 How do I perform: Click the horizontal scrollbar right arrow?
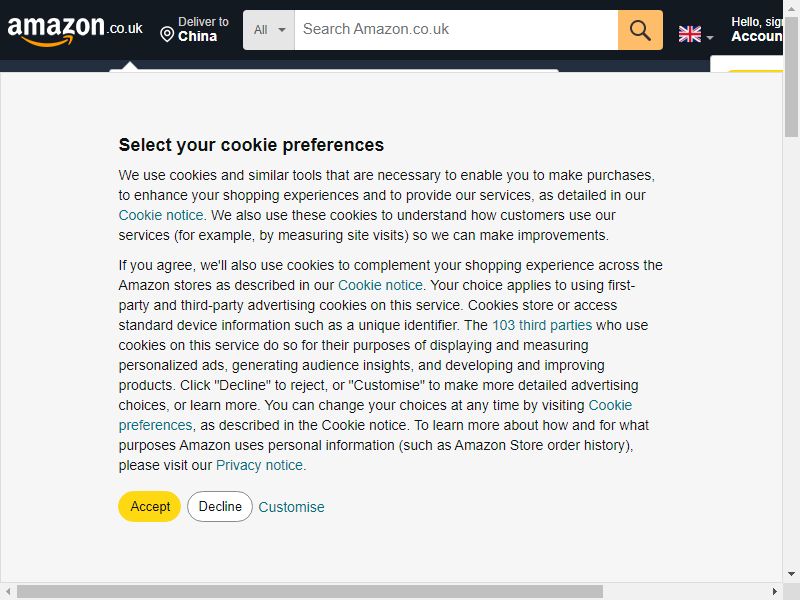tap(774, 592)
